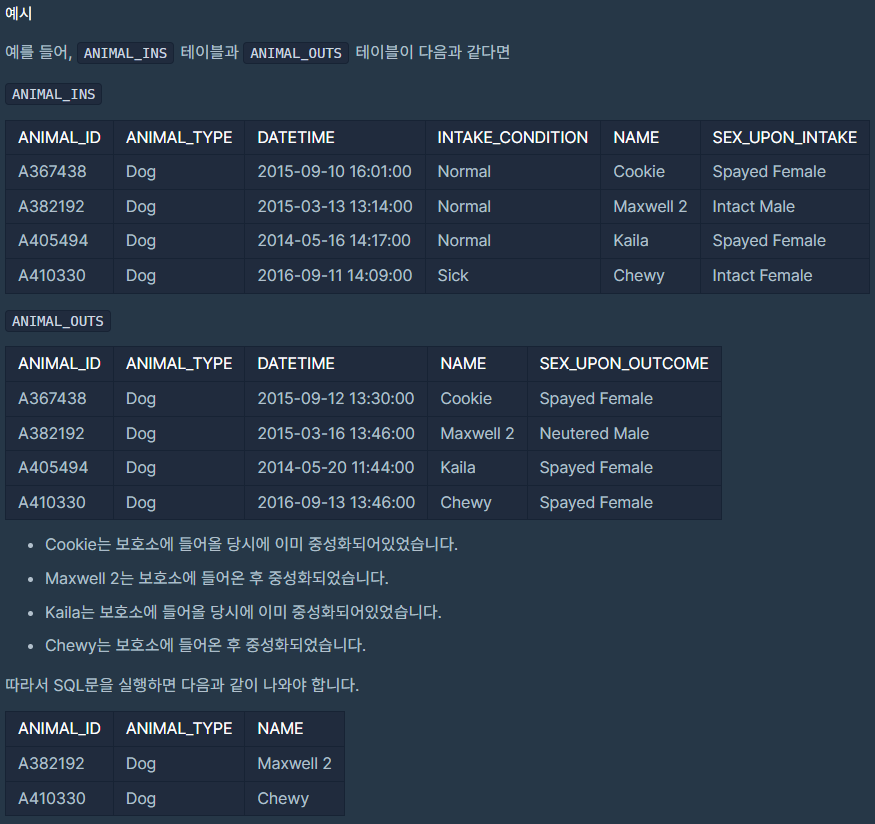Select the datetime 2015-03-13 13:14:00
This screenshot has height=824, width=875.
pos(335,206)
